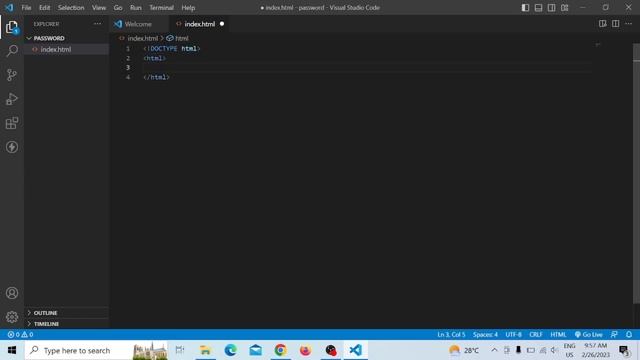Click the feedback icon in status bar
The height and width of the screenshot is (360, 640).
click(x=614, y=335)
